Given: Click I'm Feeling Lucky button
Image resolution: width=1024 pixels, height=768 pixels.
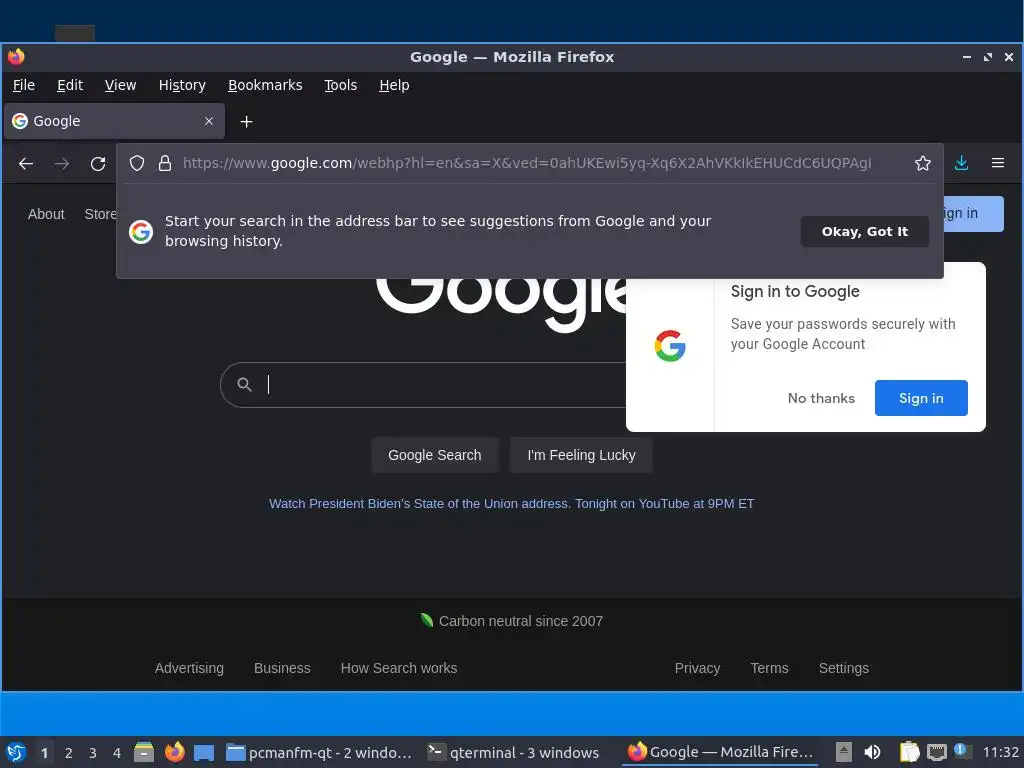Looking at the screenshot, I should click(x=581, y=455).
